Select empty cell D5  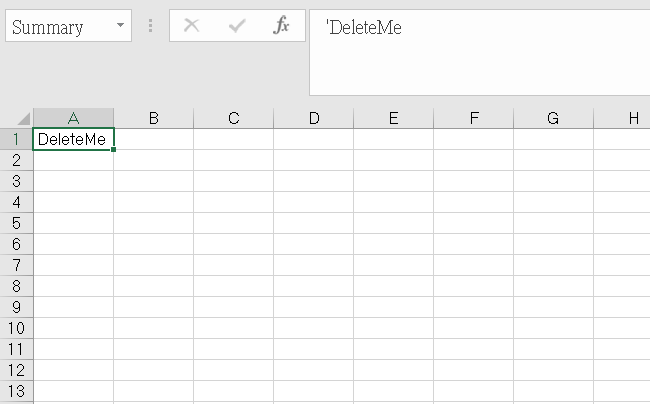[x=313, y=223]
